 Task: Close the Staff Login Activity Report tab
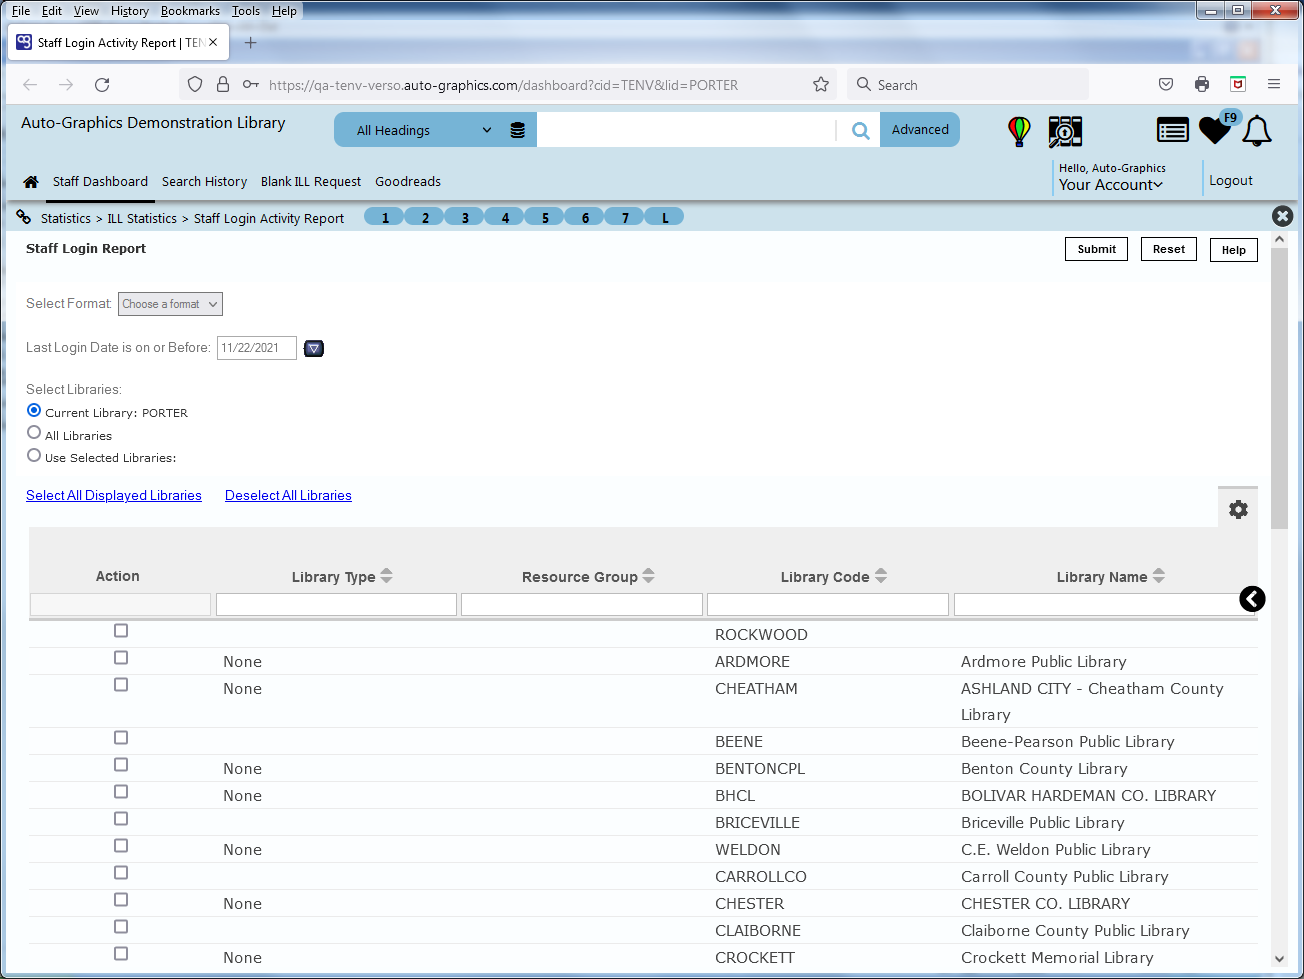[x=213, y=43]
